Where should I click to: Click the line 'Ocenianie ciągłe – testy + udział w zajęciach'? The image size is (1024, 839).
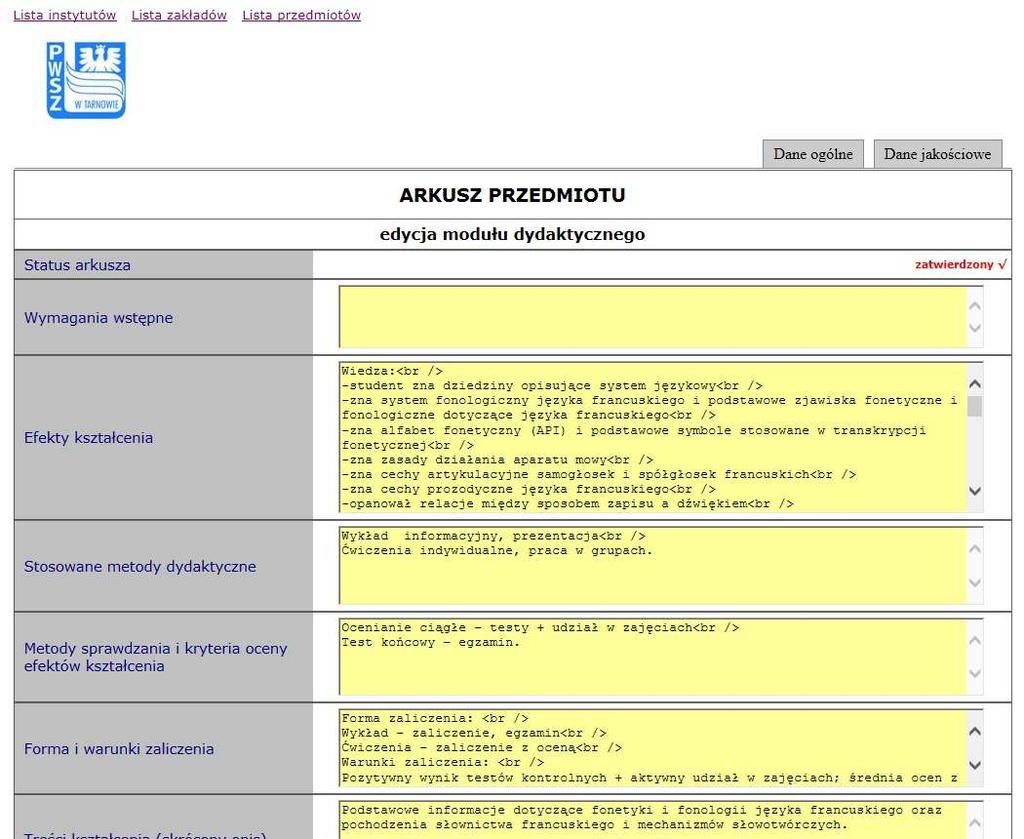[540, 627]
